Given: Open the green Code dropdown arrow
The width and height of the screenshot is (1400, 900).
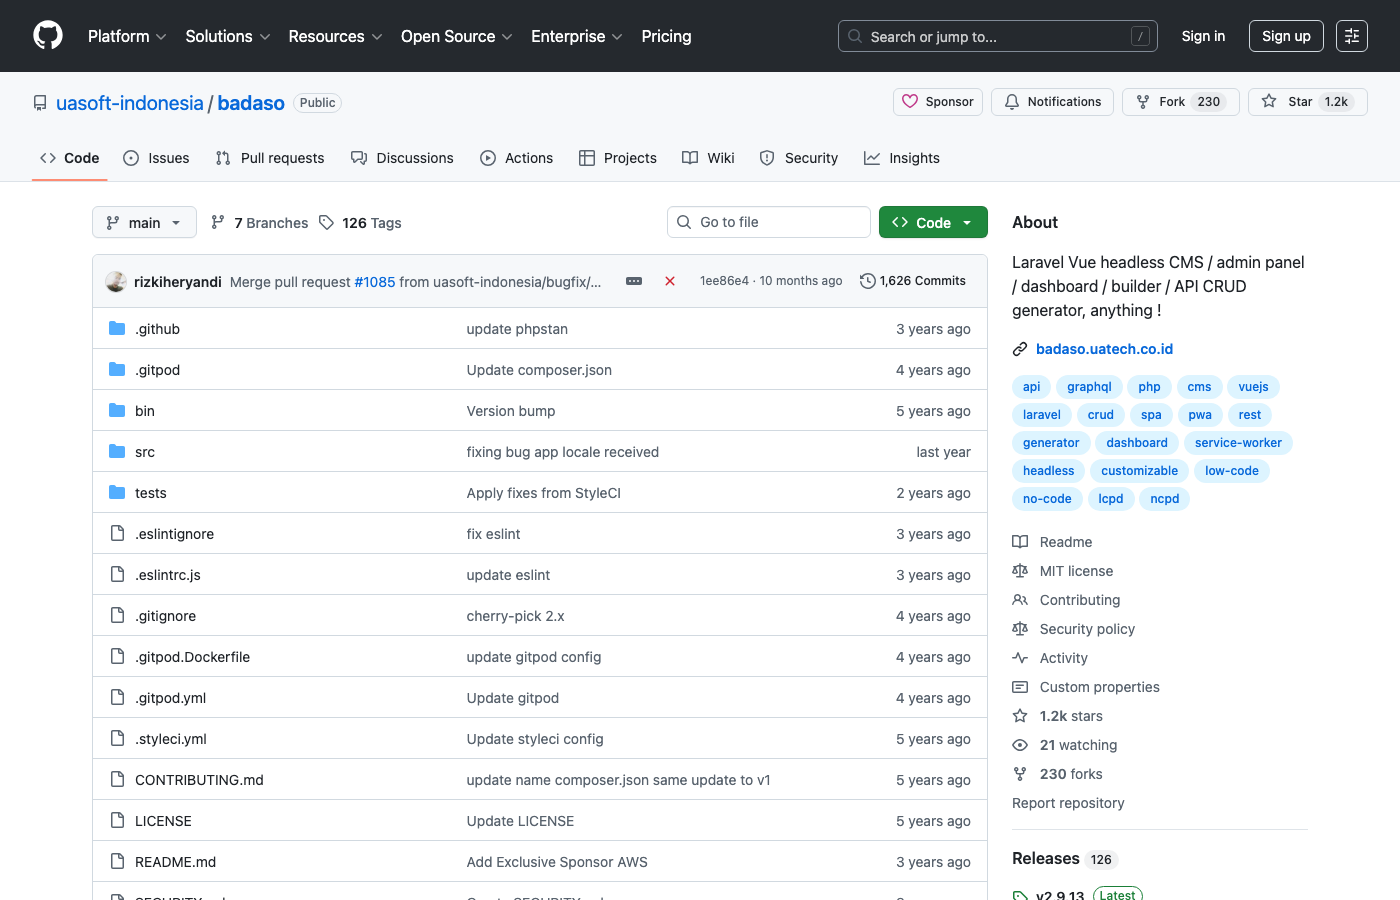Looking at the screenshot, I should click(965, 221).
